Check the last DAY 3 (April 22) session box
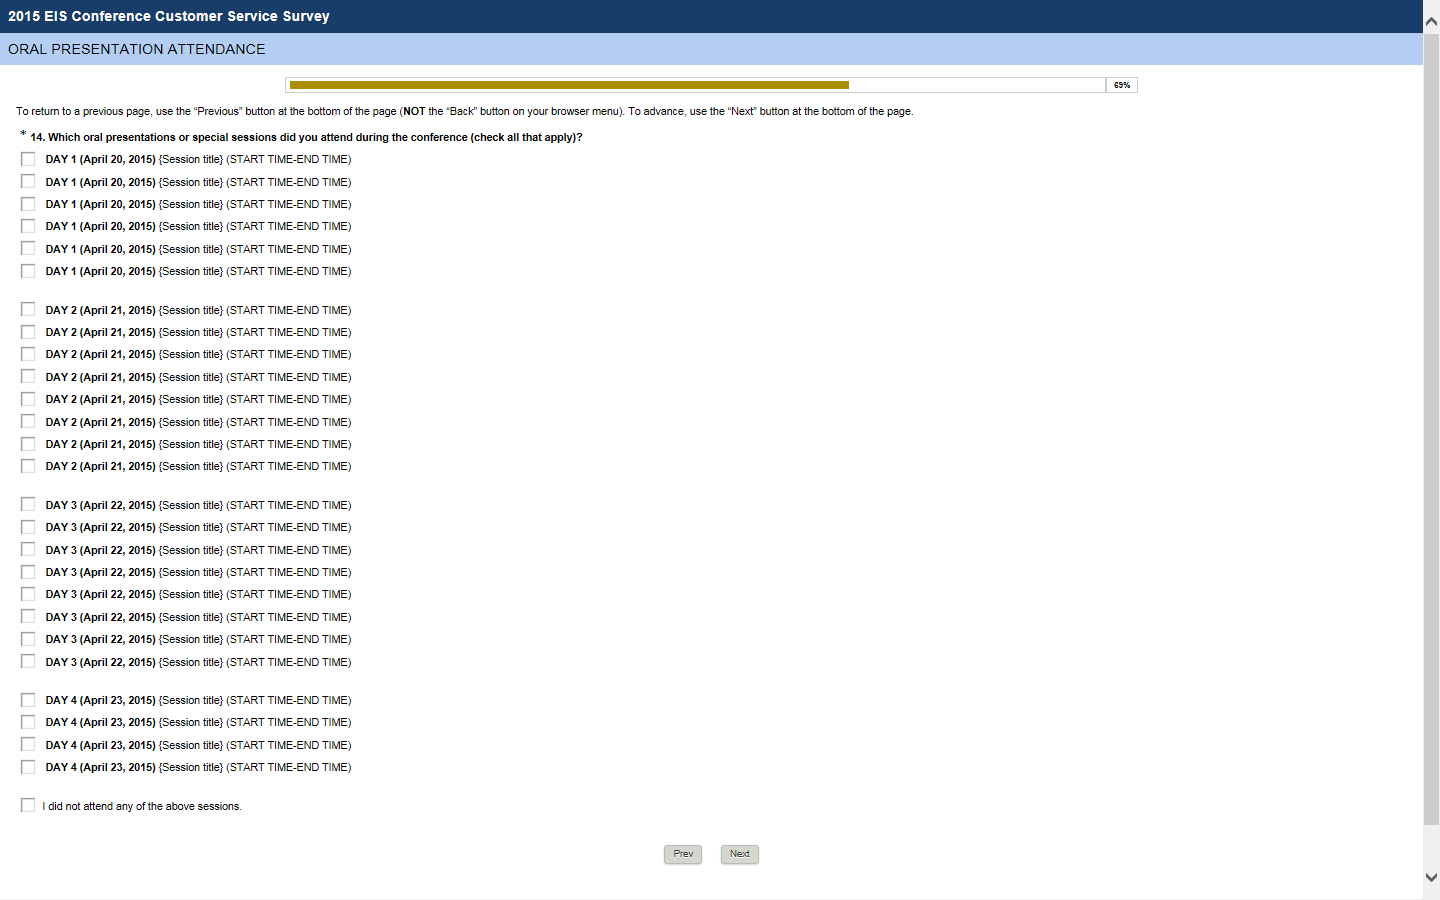The image size is (1440, 900). coord(28,662)
